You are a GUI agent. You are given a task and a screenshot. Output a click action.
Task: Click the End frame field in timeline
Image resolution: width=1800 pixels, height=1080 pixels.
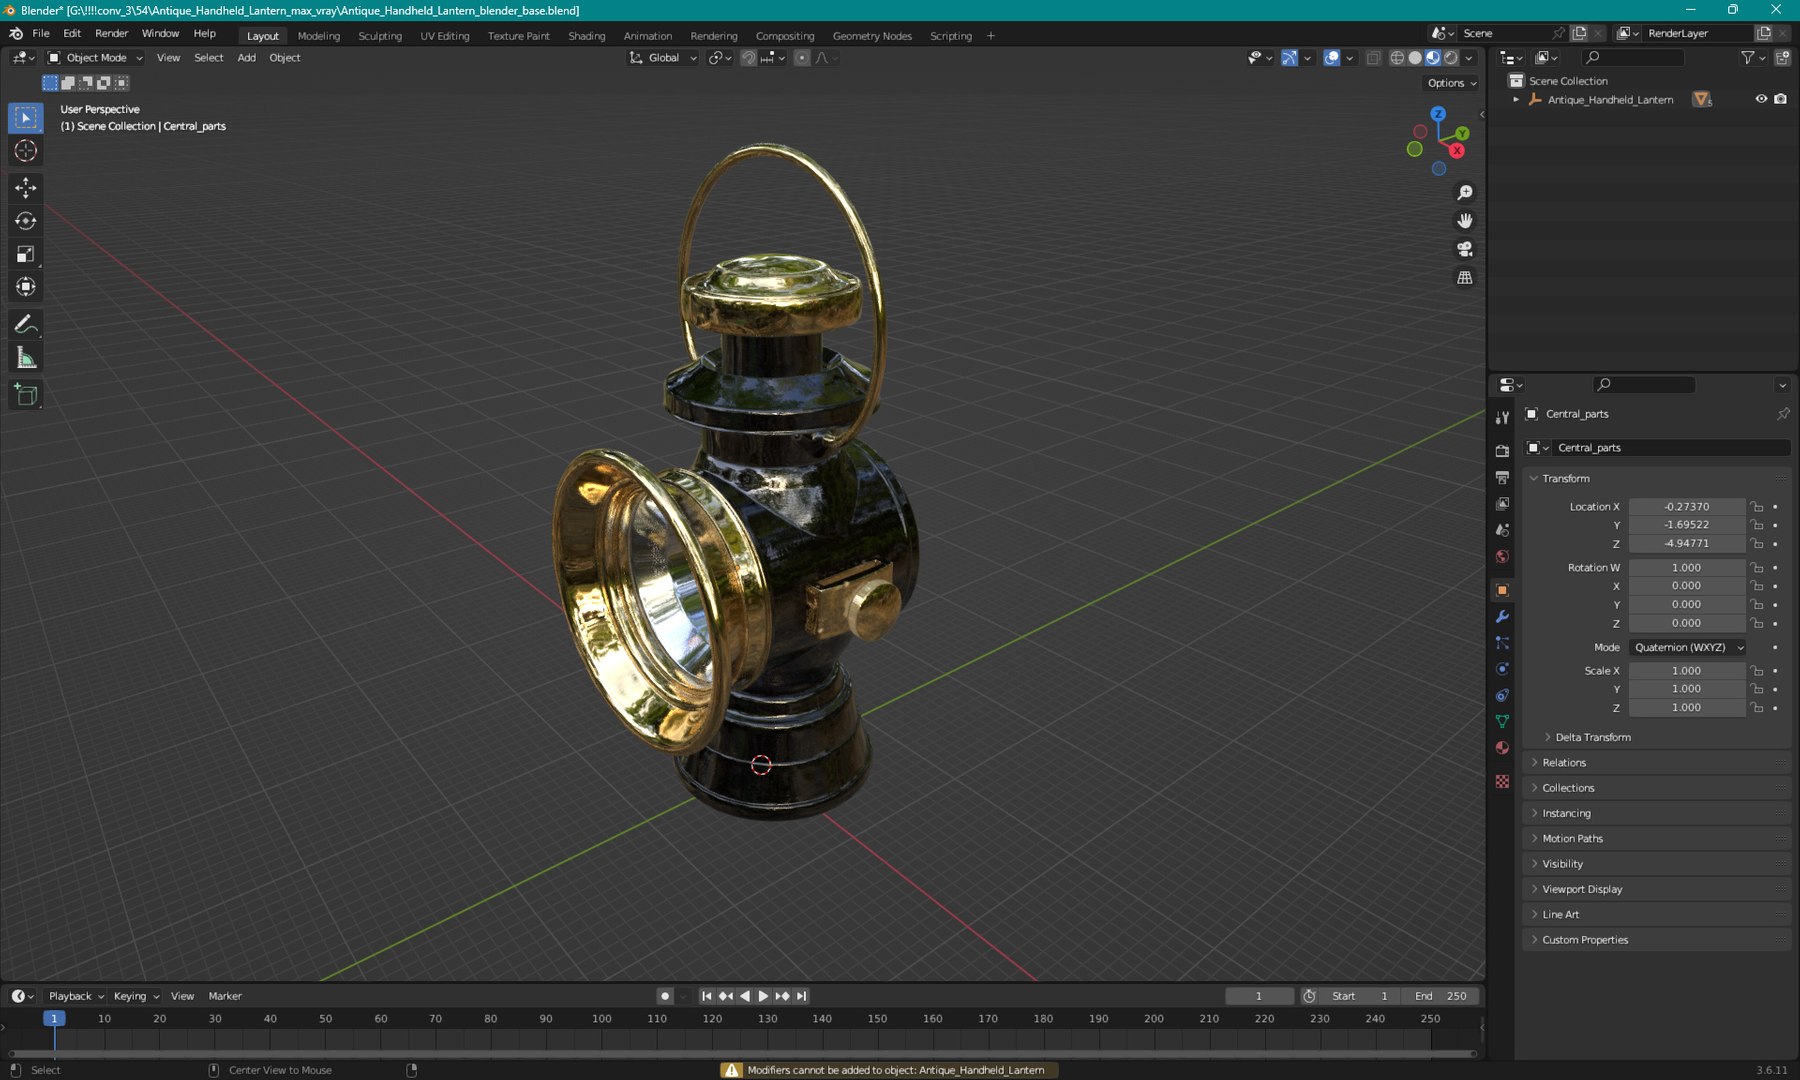(1440, 996)
